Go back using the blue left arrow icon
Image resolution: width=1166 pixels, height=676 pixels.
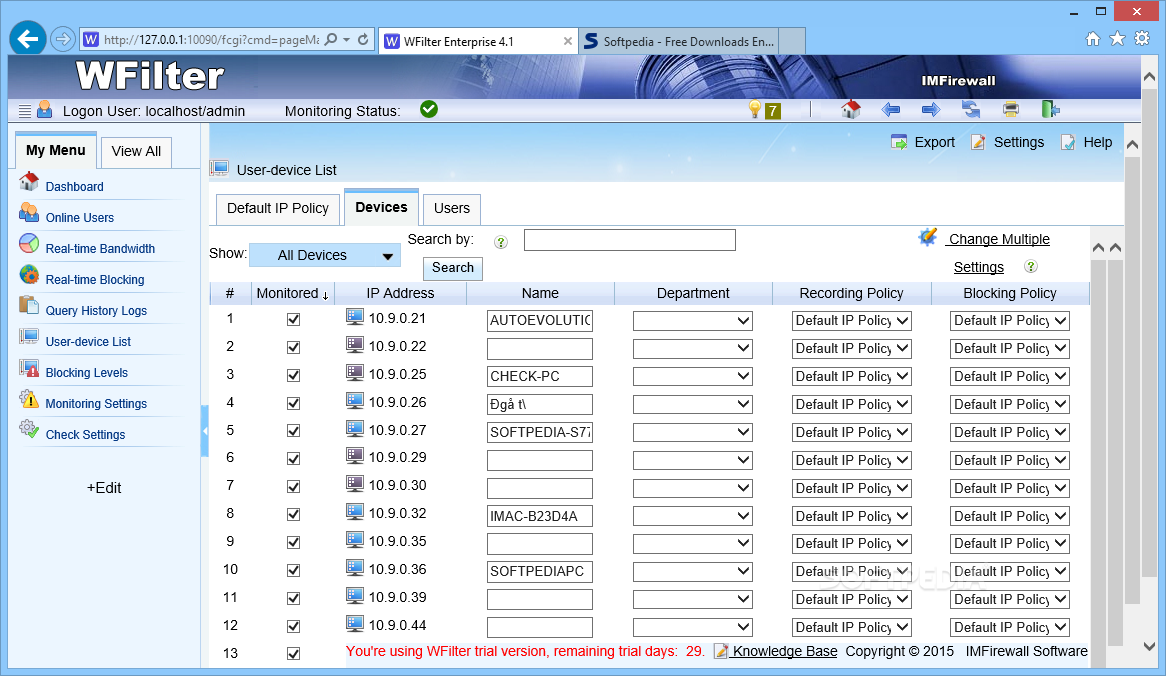891,110
